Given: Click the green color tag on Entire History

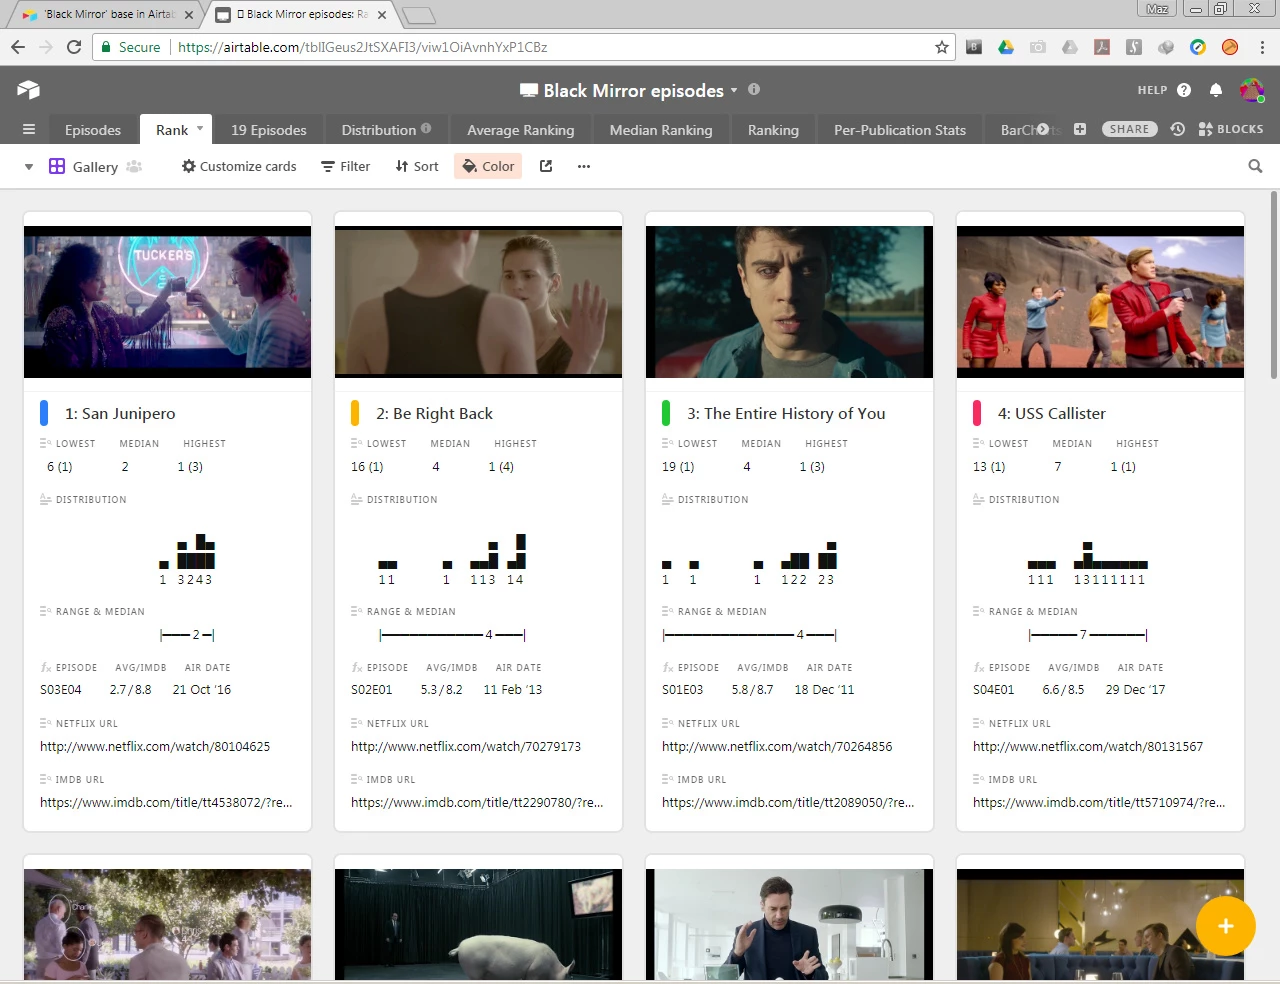Looking at the screenshot, I should 666,413.
